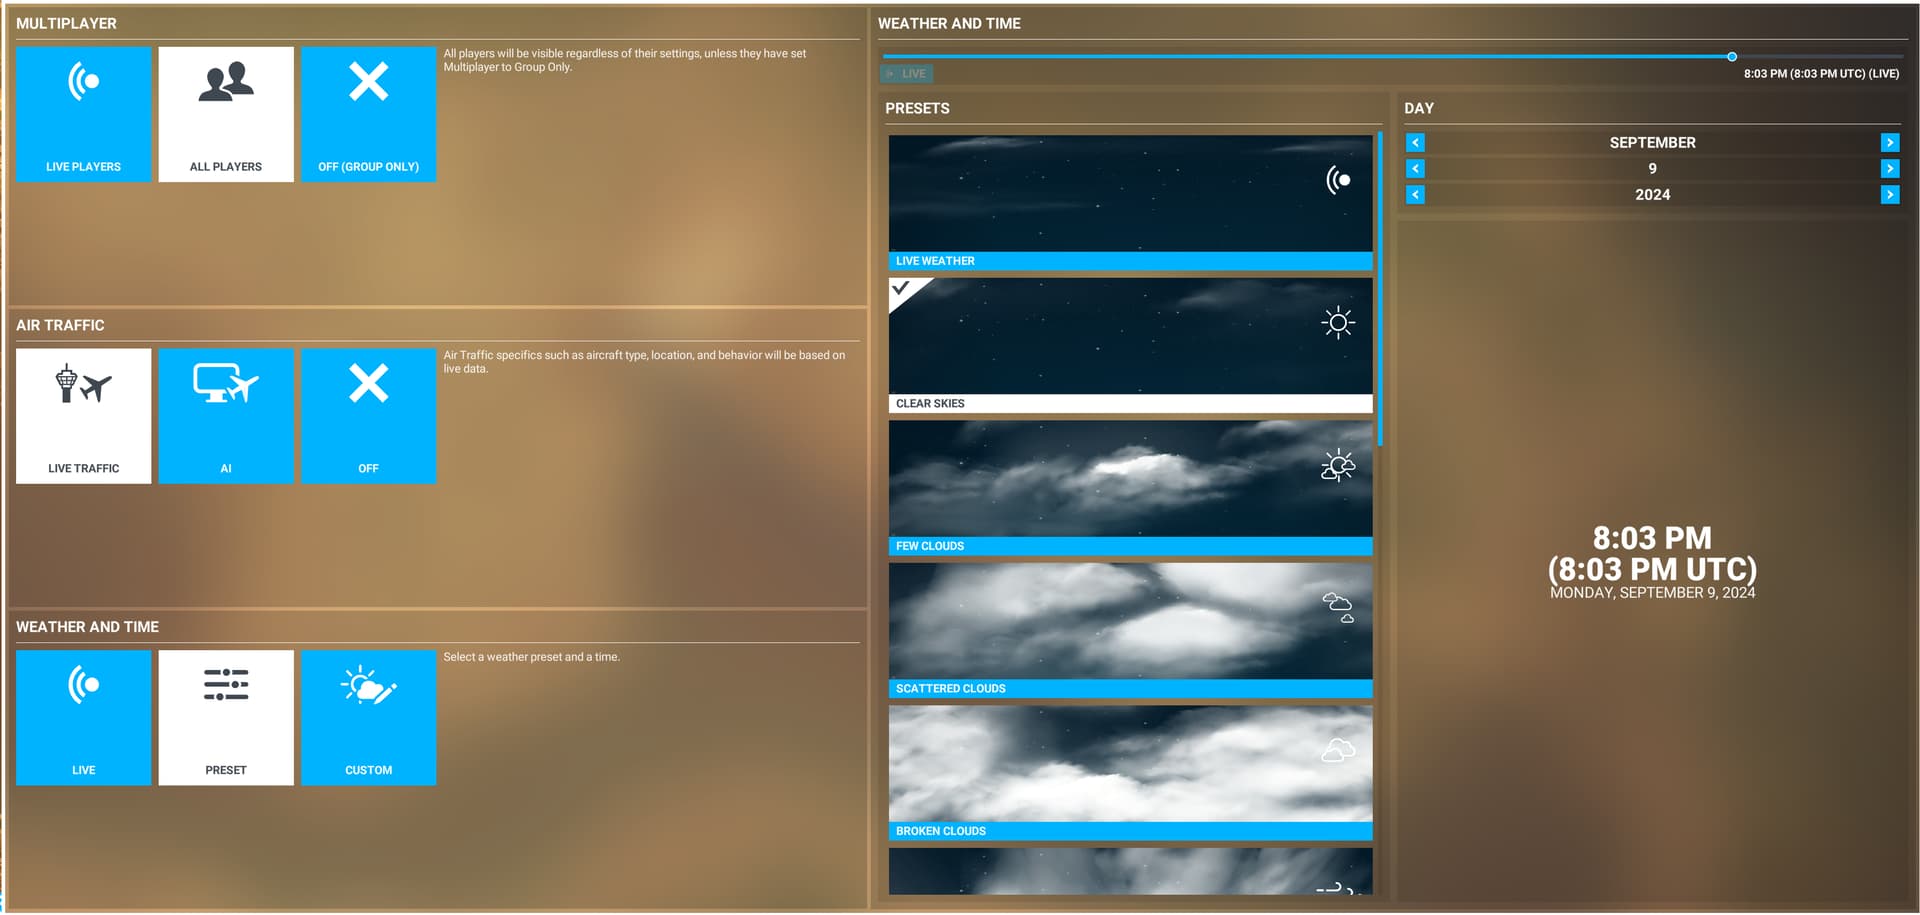Image resolution: width=1920 pixels, height=915 pixels.
Task: Select Live Players multiplayer option
Action: tap(83, 114)
